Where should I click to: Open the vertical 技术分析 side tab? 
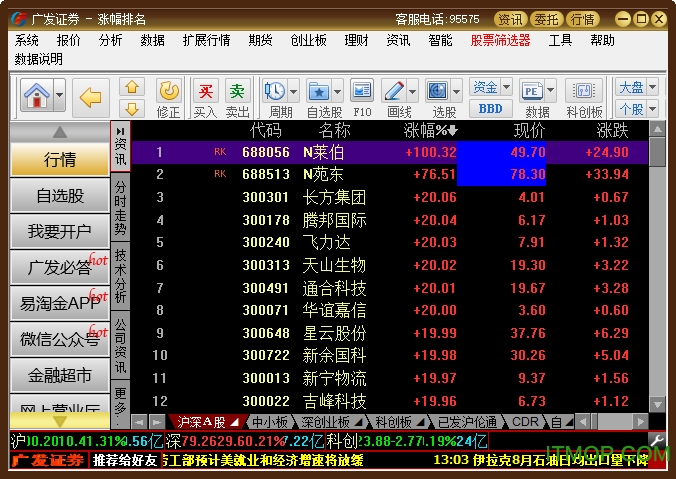click(x=120, y=276)
